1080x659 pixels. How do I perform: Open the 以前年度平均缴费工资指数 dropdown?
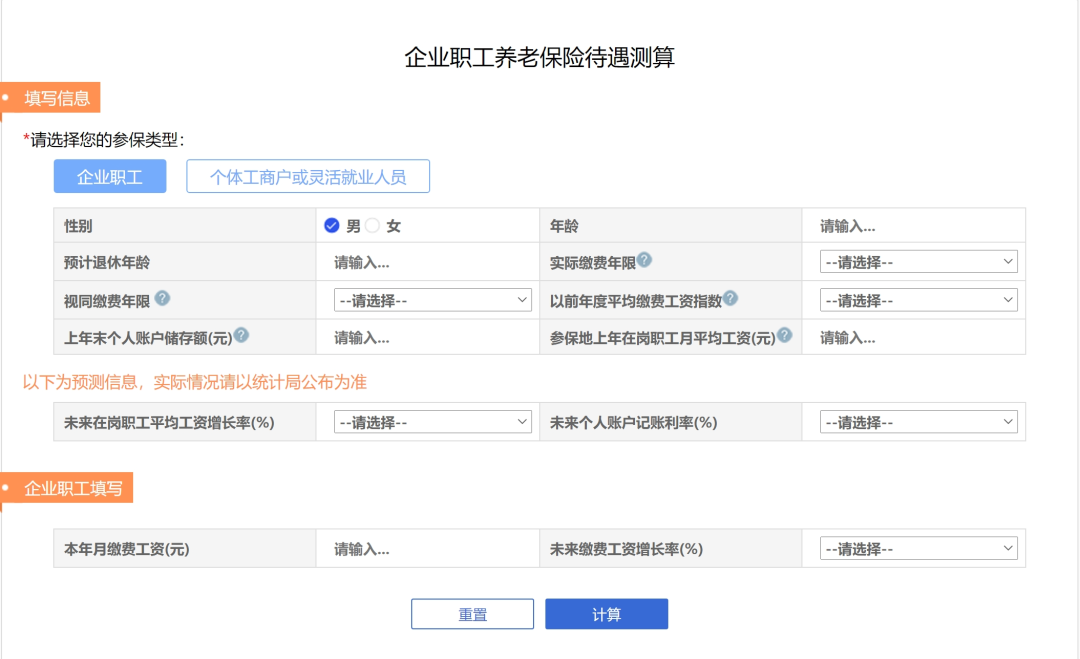(x=918, y=300)
